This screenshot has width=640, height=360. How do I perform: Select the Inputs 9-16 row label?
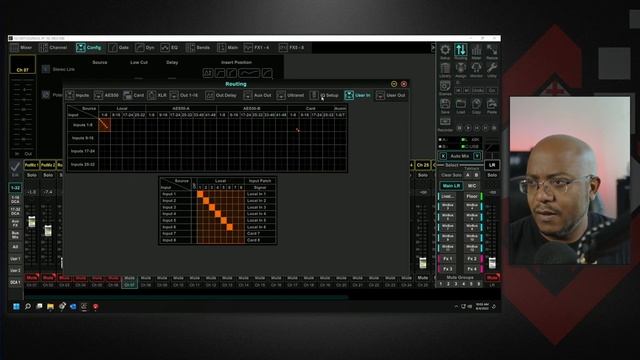pyautogui.click(x=83, y=138)
